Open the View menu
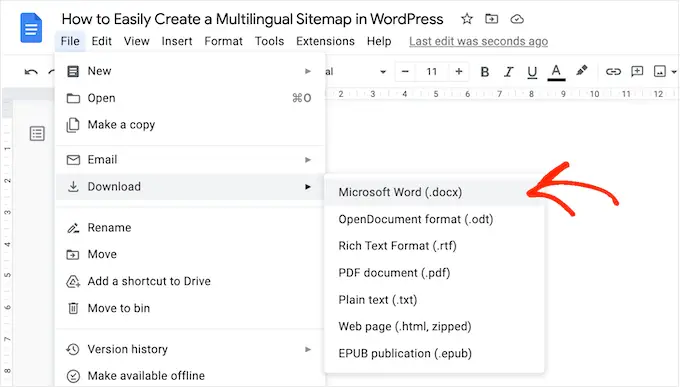 coord(137,41)
